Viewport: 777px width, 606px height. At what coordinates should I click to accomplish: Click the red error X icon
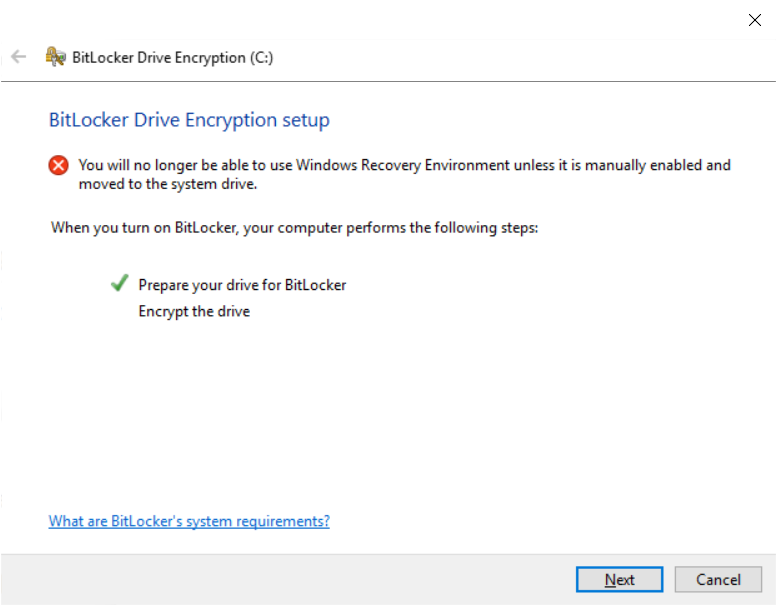(58, 165)
